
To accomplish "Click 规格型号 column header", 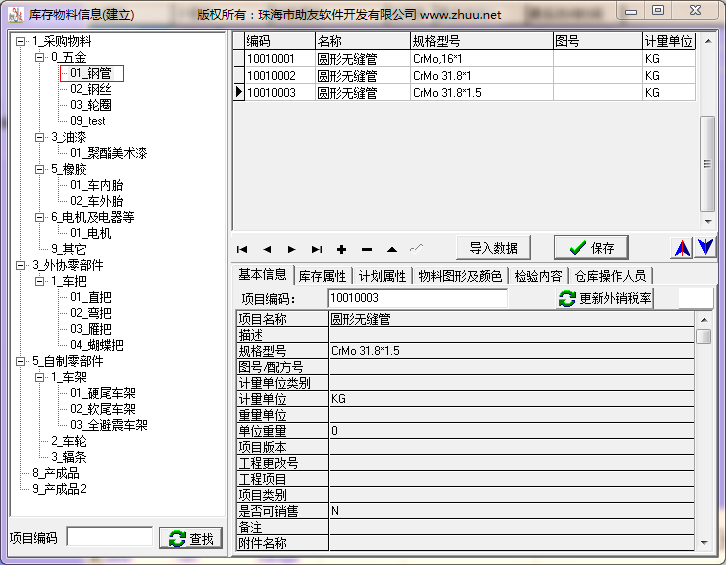I will 482,41.
